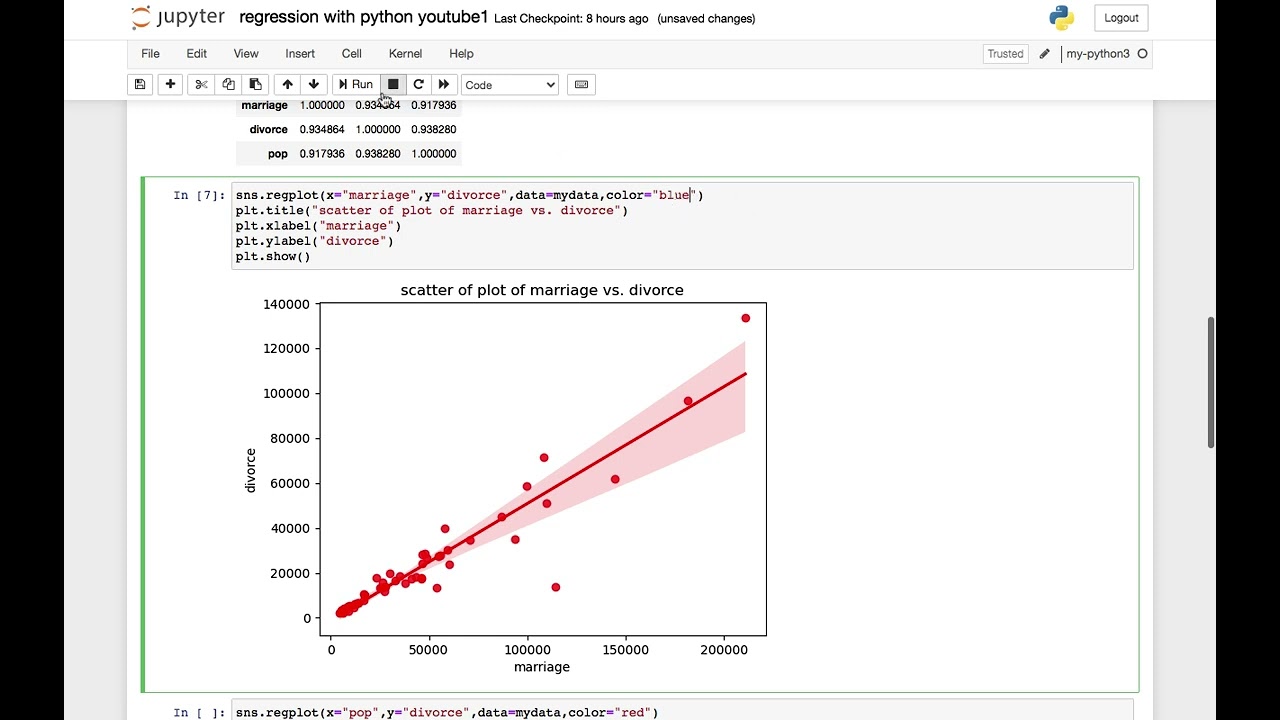Click the 0.917936 value in pop row
The width and height of the screenshot is (1280, 720).
click(322, 154)
